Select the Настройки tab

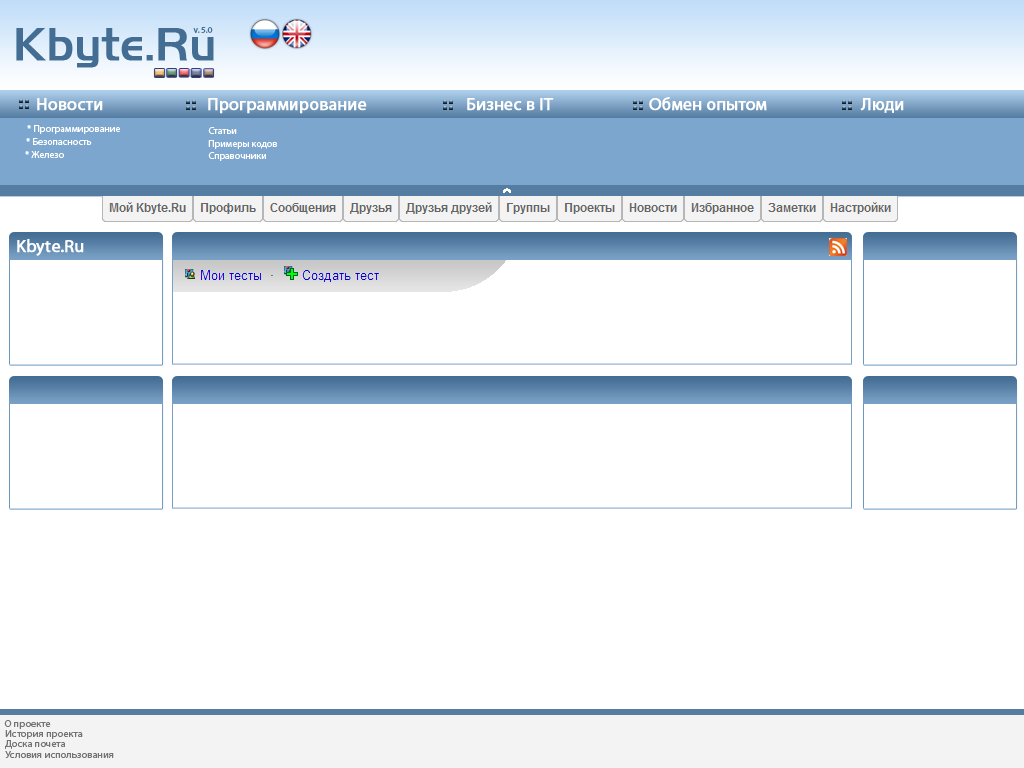(x=860, y=208)
